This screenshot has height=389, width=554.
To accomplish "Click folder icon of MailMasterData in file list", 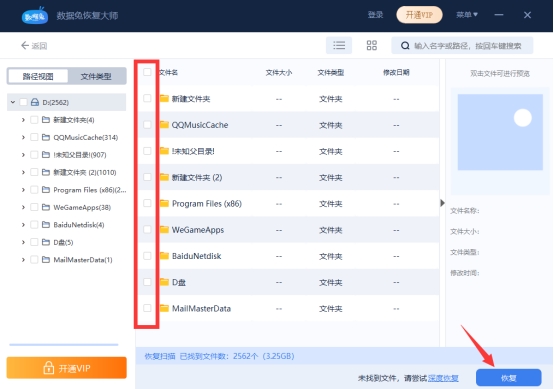I will (x=164, y=308).
